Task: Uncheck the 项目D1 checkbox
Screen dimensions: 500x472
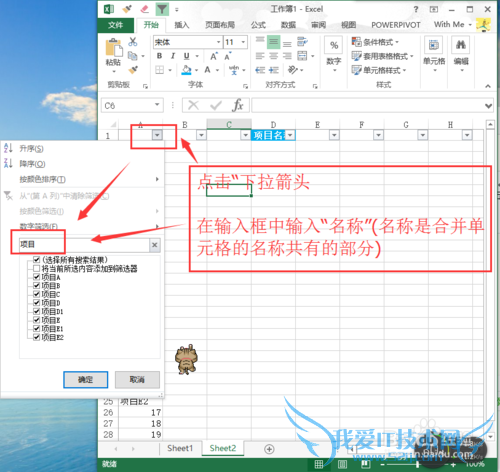Action: point(37,311)
